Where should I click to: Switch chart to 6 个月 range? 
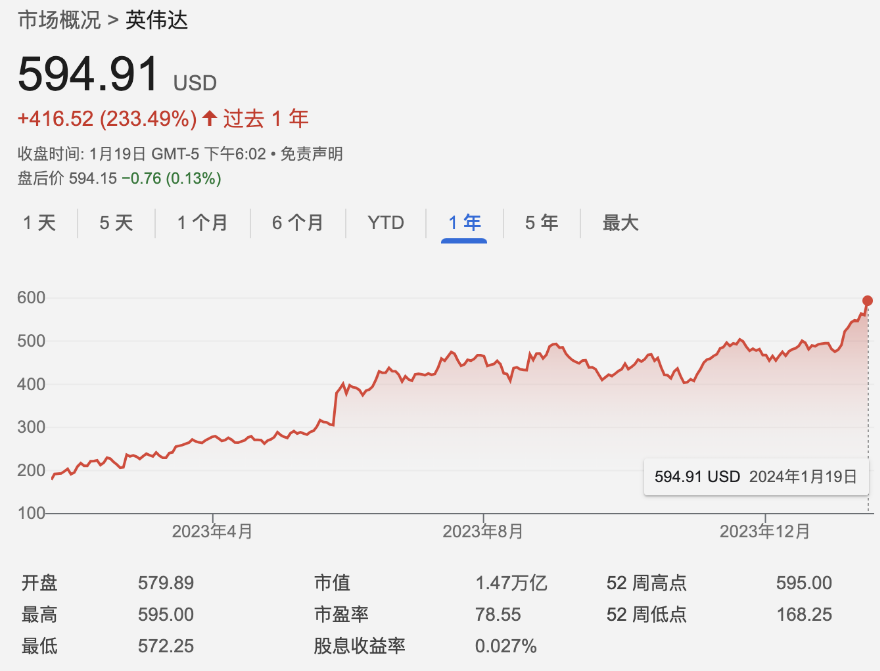297,223
